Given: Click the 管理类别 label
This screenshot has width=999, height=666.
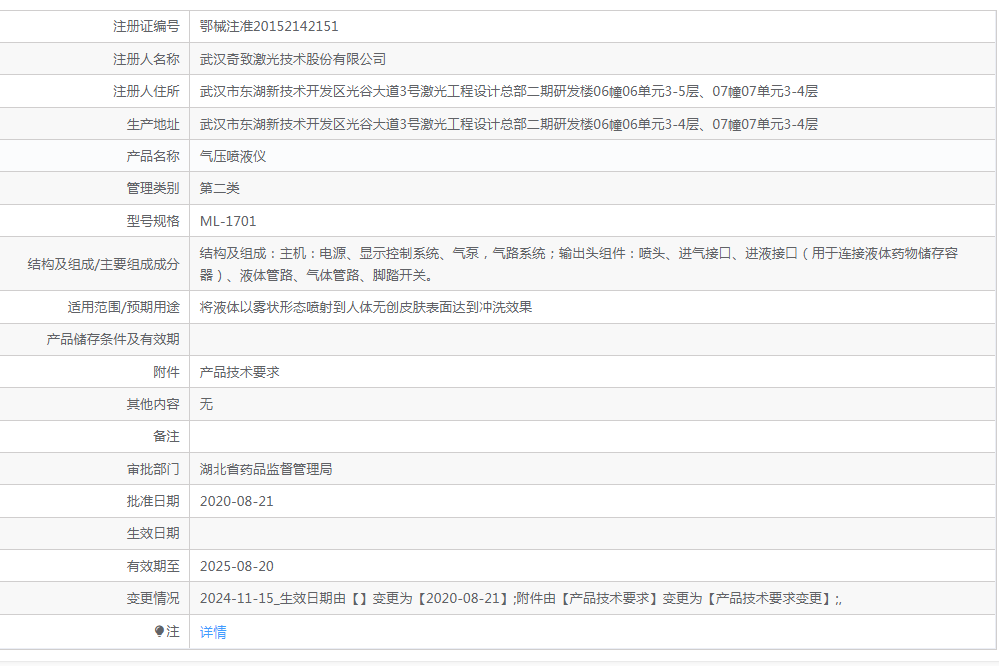Looking at the screenshot, I should [x=153, y=188].
